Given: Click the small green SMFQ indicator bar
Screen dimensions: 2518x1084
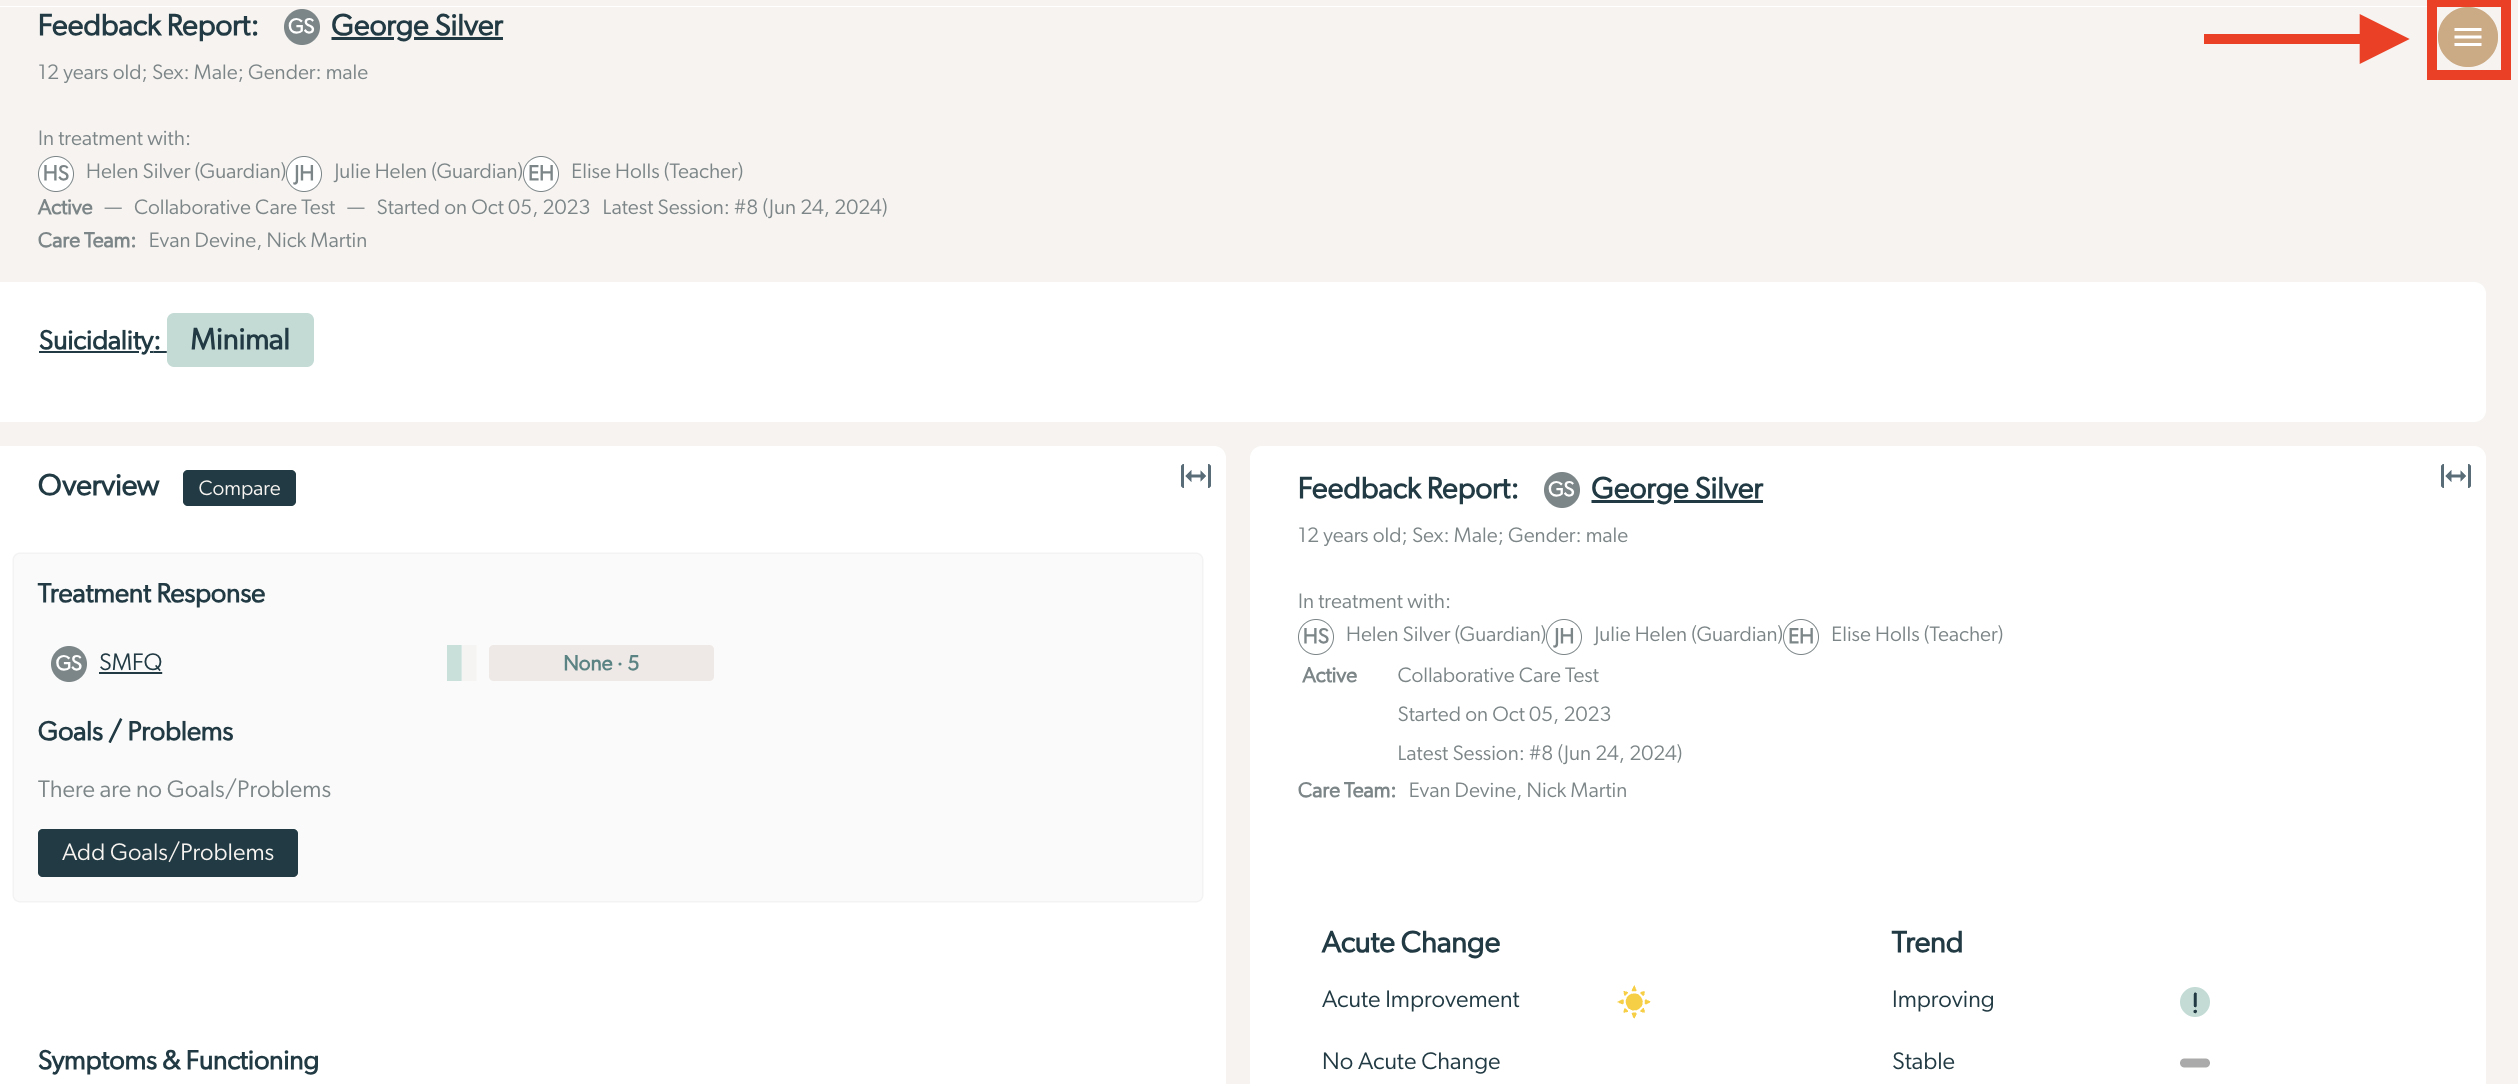Looking at the screenshot, I should coord(454,663).
